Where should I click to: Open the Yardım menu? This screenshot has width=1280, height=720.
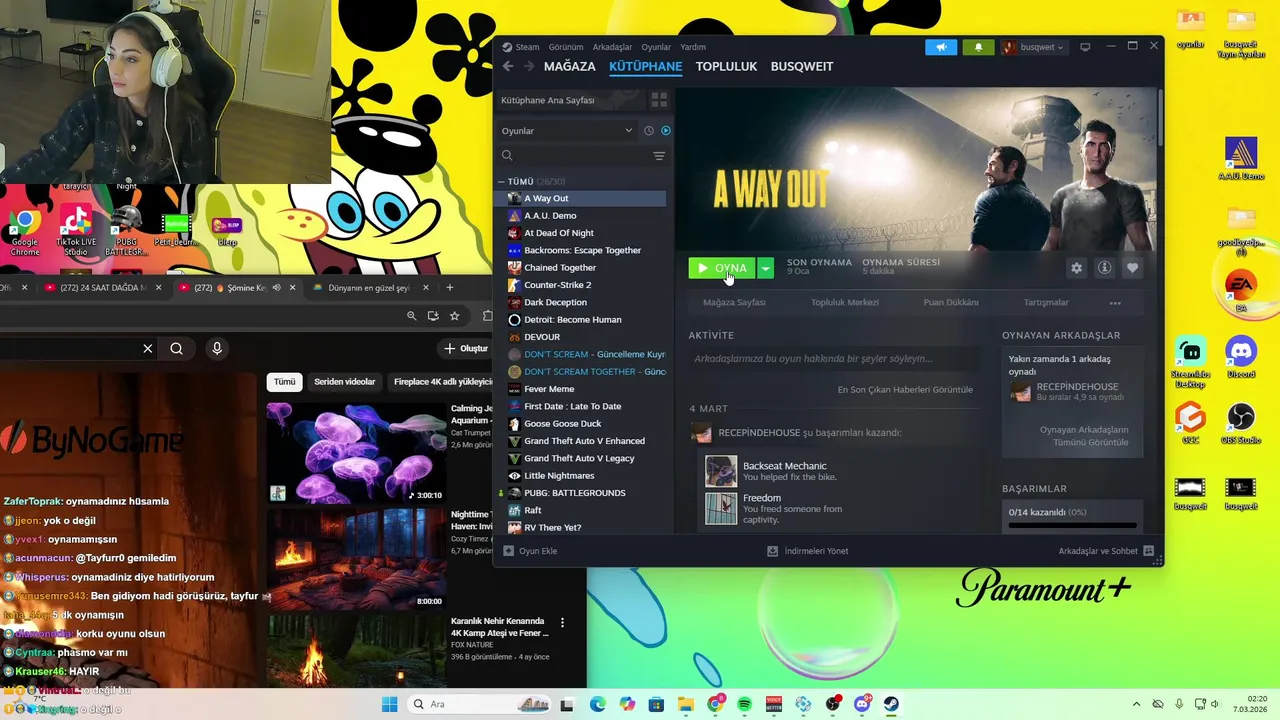pos(693,47)
